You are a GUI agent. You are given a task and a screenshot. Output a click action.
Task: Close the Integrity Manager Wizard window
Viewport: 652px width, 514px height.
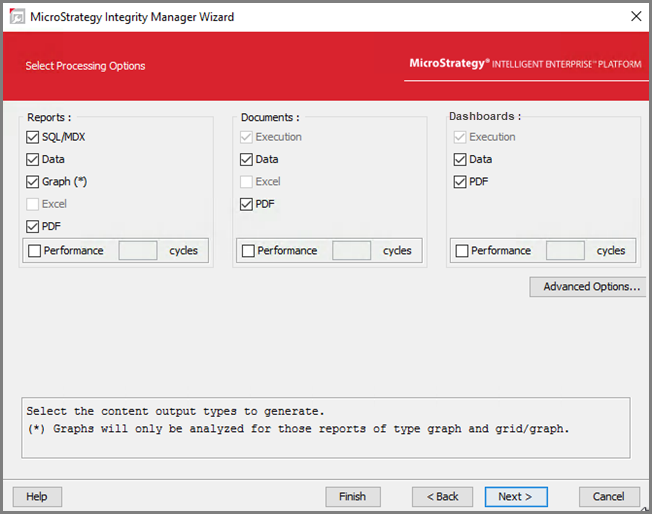click(x=636, y=15)
